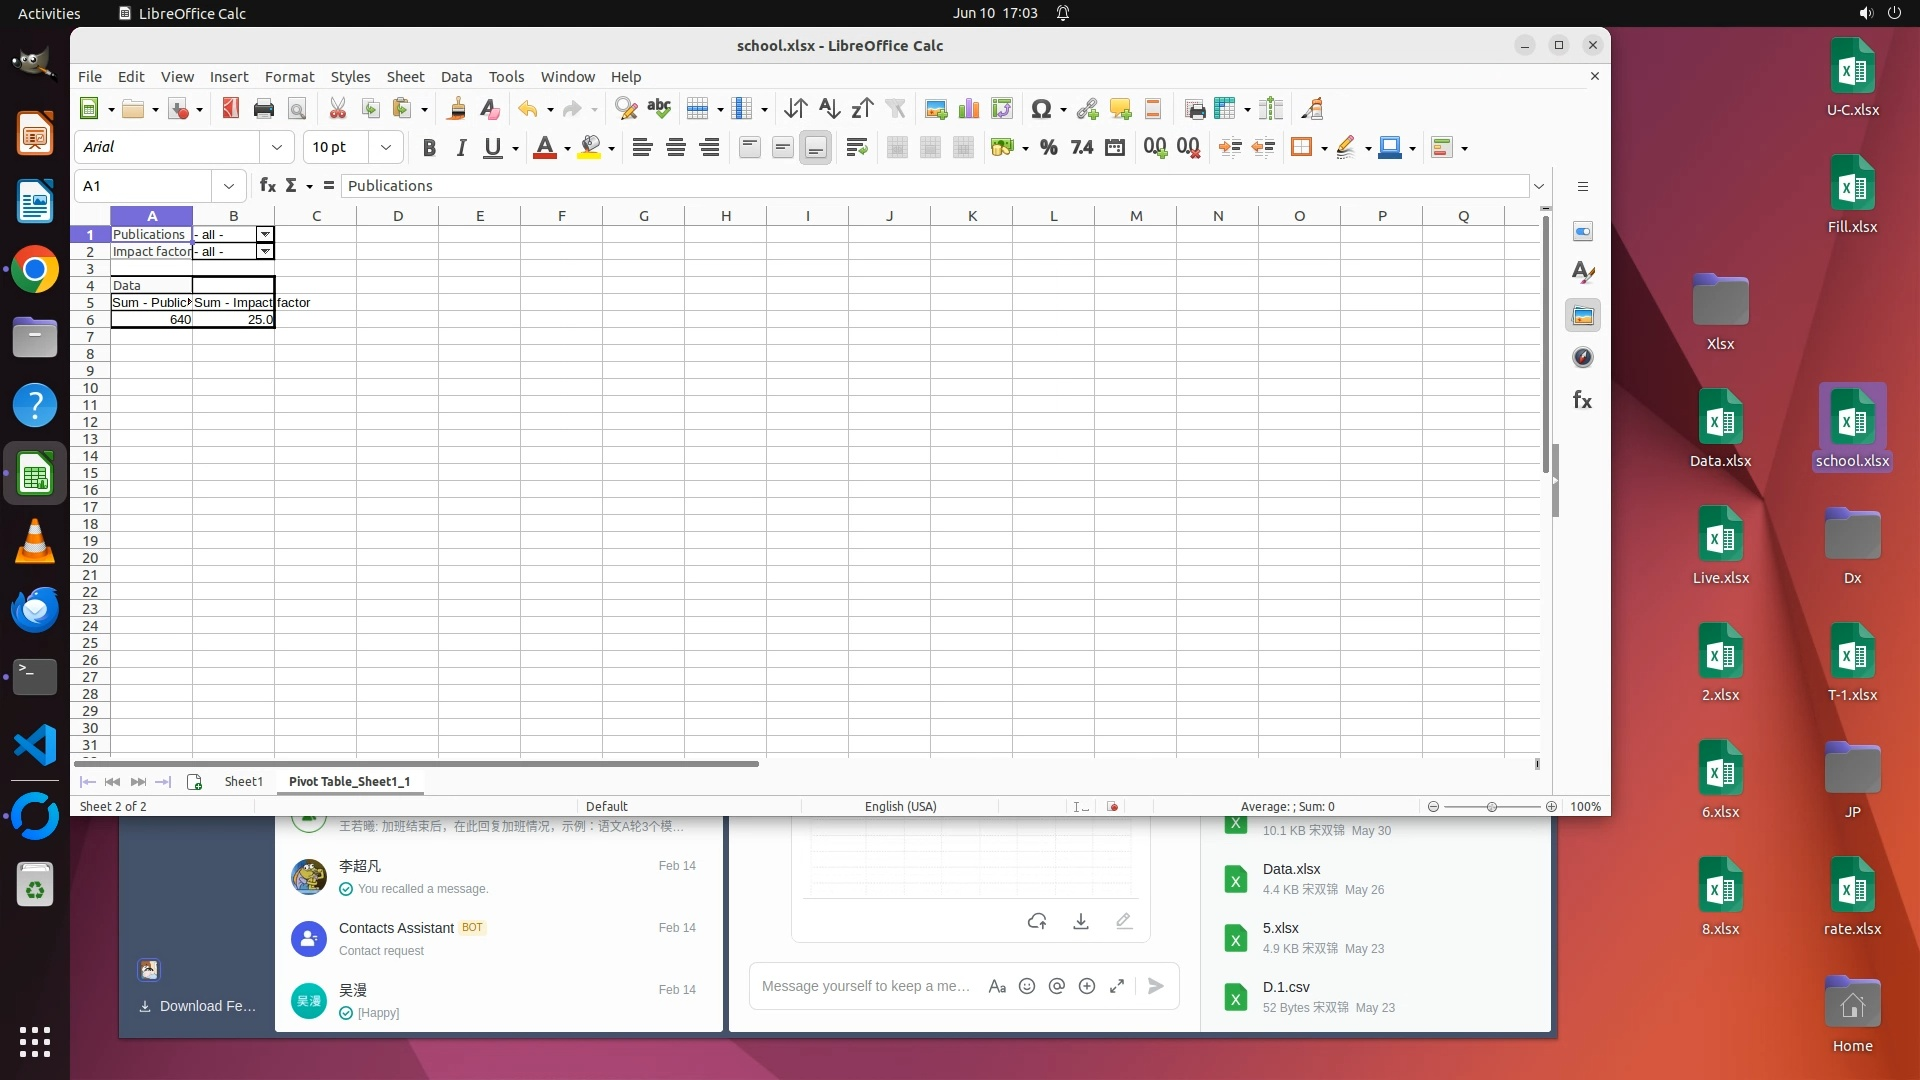Open Data.xlsx in the file list
Screen dimensions: 1920x1080
(x=1291, y=869)
